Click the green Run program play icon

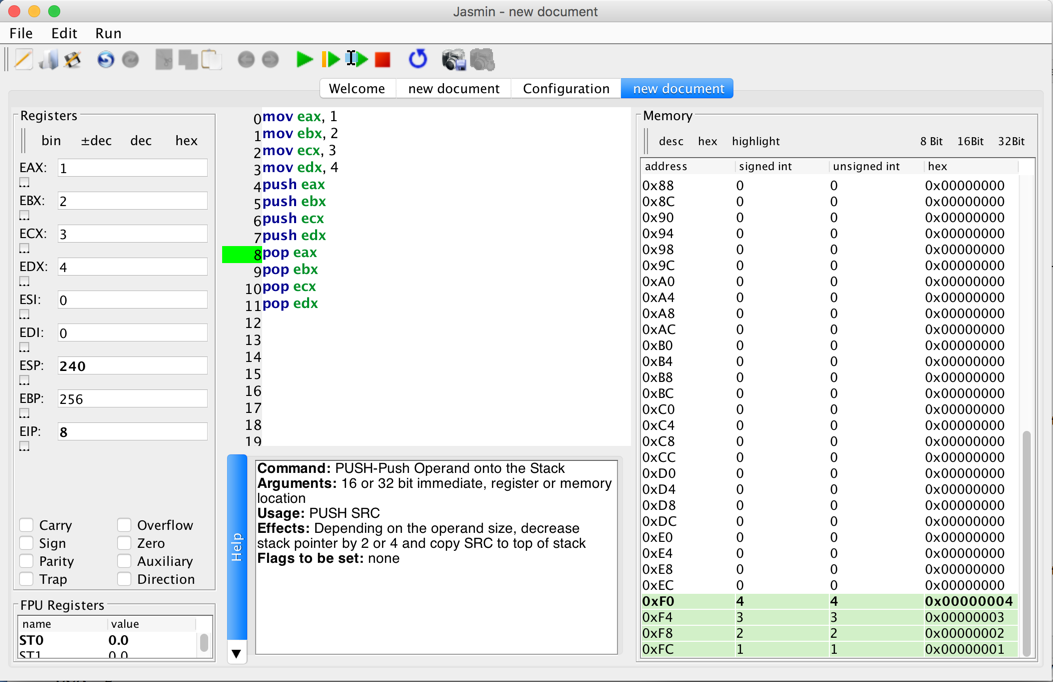[304, 60]
